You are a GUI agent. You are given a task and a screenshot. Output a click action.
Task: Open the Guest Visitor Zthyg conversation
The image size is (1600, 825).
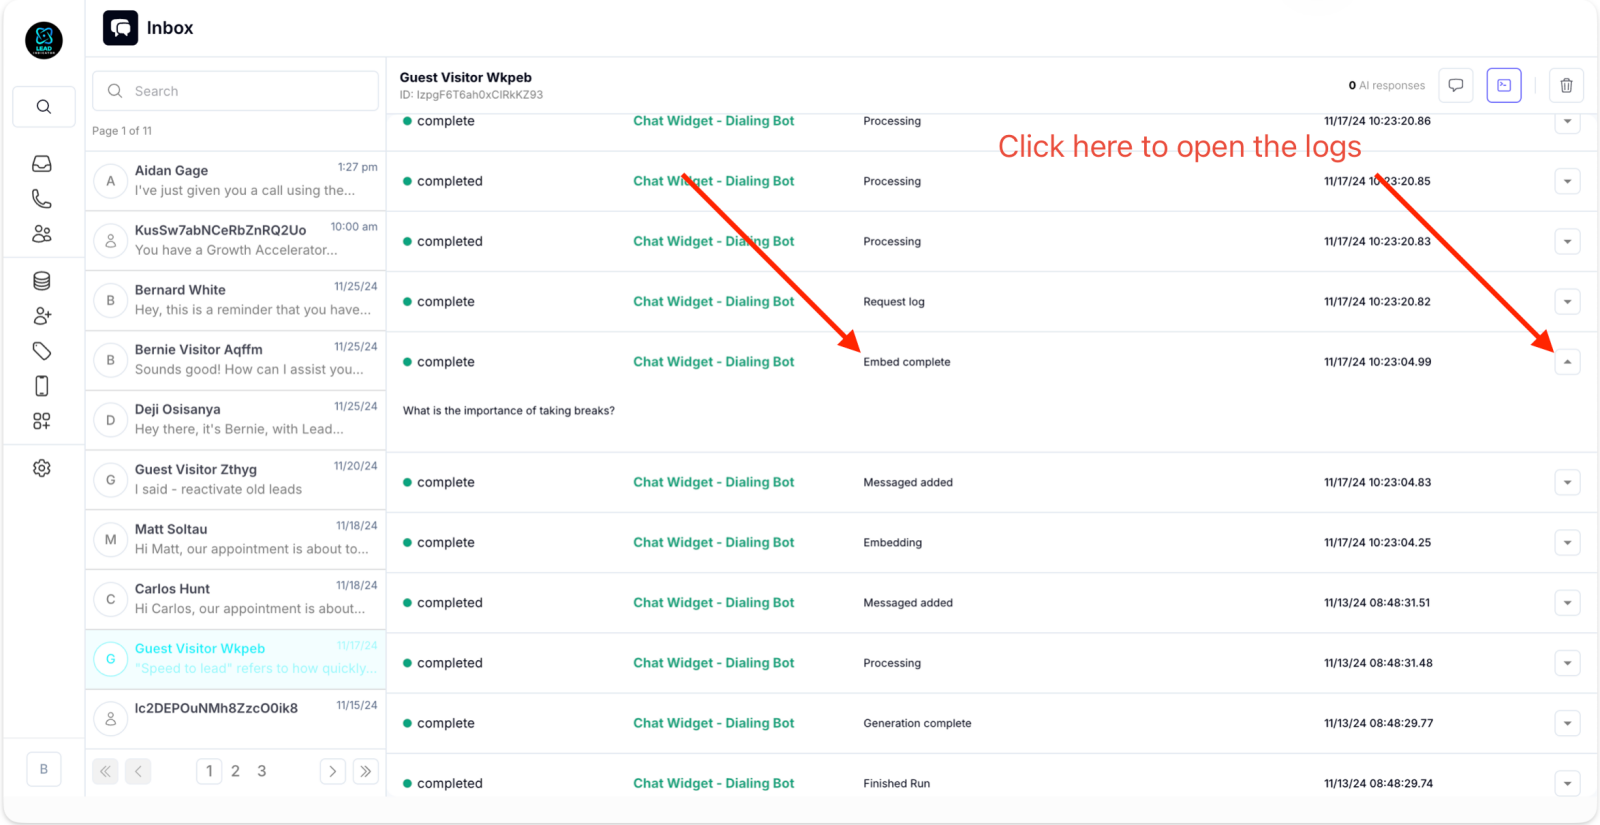(x=235, y=480)
